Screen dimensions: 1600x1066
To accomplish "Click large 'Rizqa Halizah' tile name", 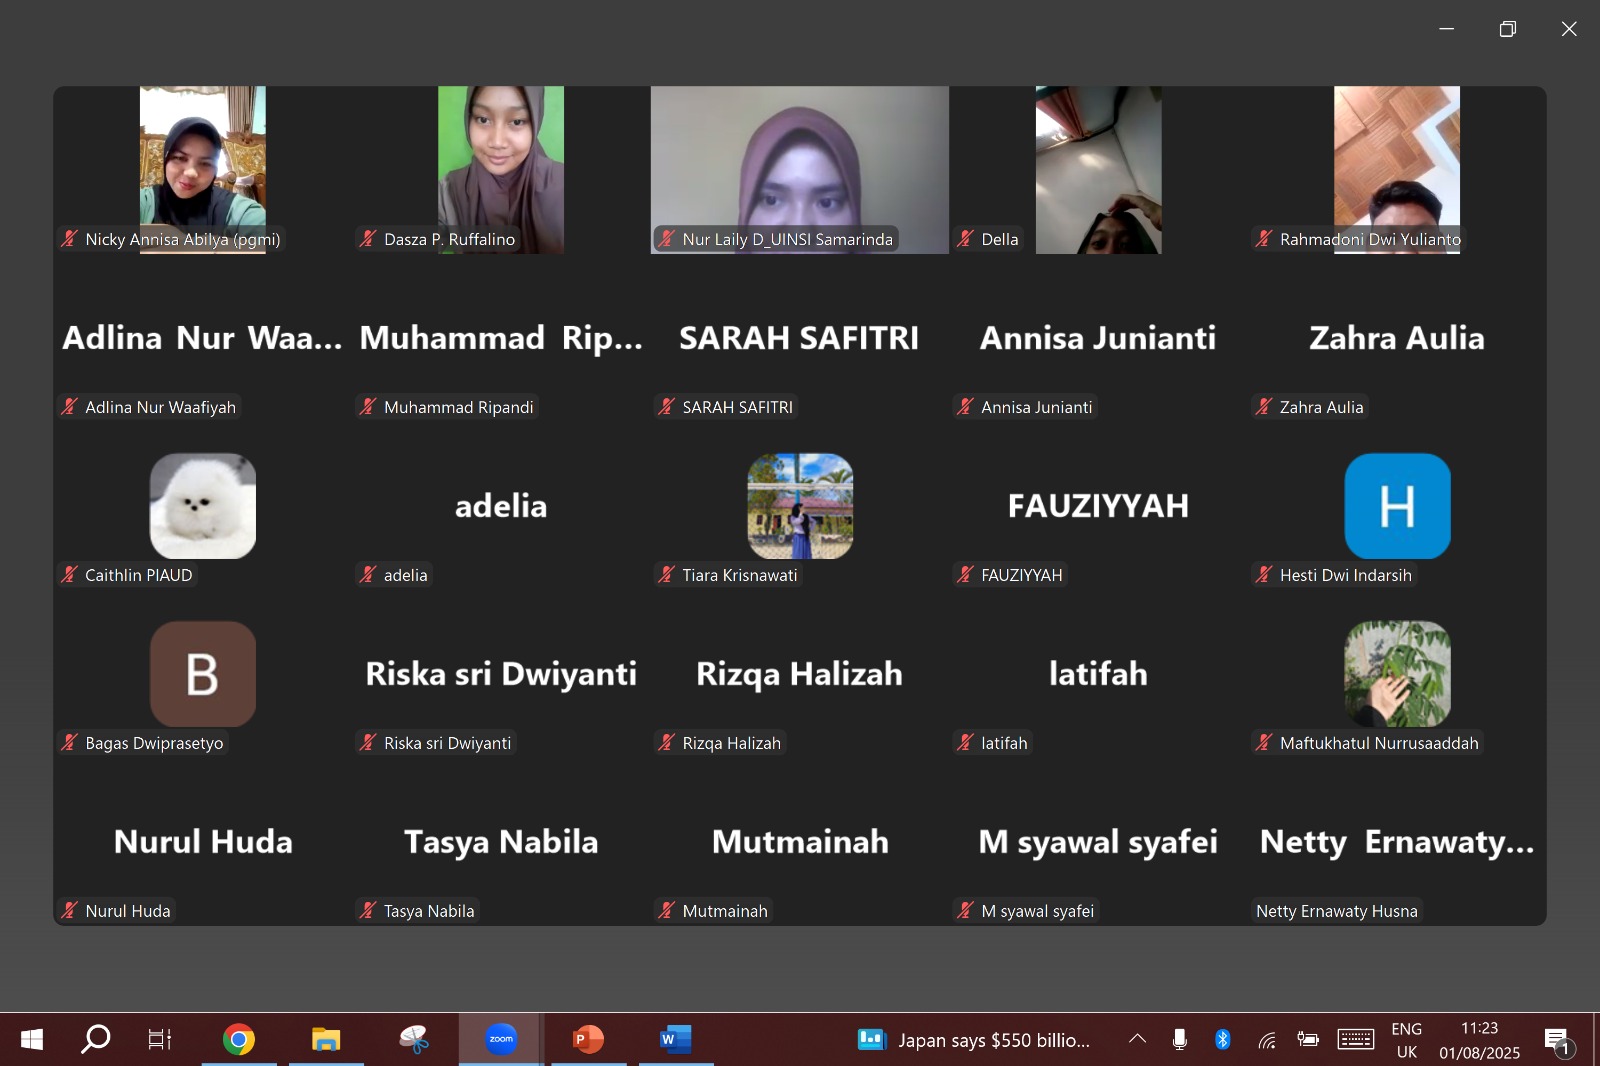I will point(799,674).
